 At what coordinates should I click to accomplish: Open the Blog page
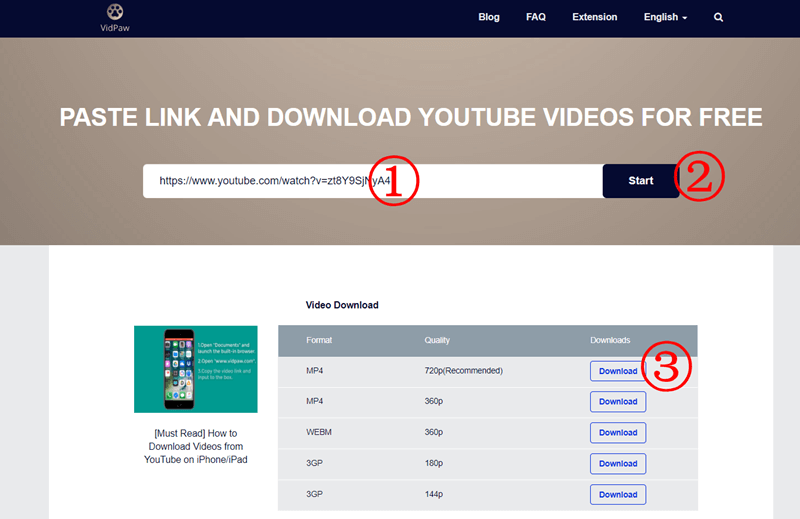pyautogui.click(x=489, y=17)
